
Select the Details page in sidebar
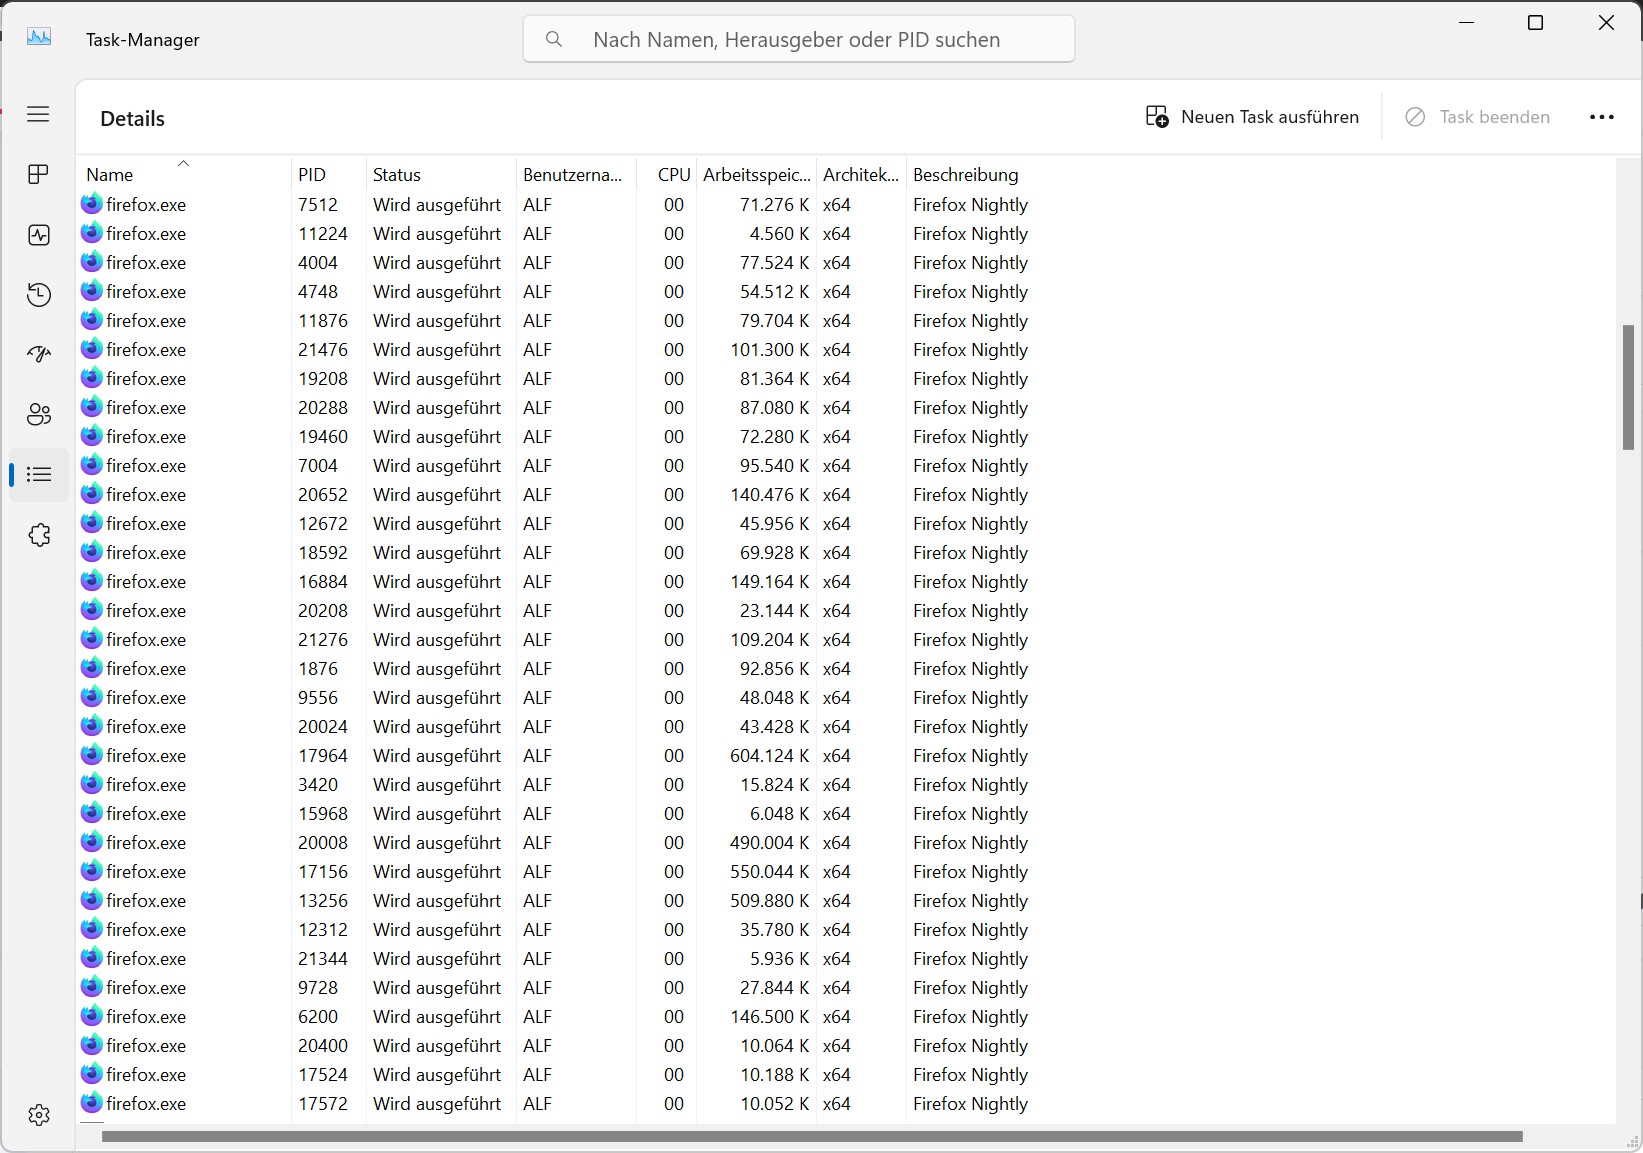pyautogui.click(x=38, y=474)
